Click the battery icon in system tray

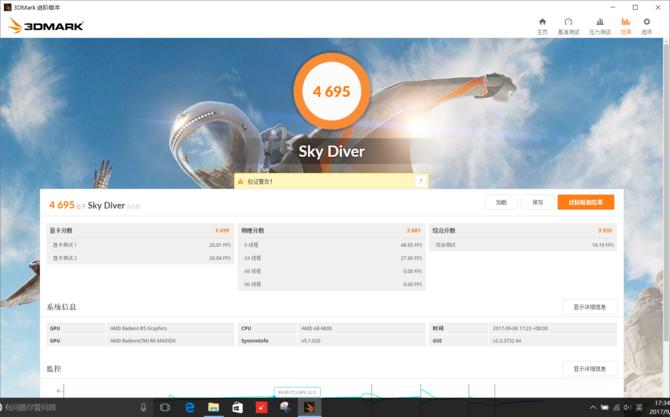pyautogui.click(x=605, y=408)
